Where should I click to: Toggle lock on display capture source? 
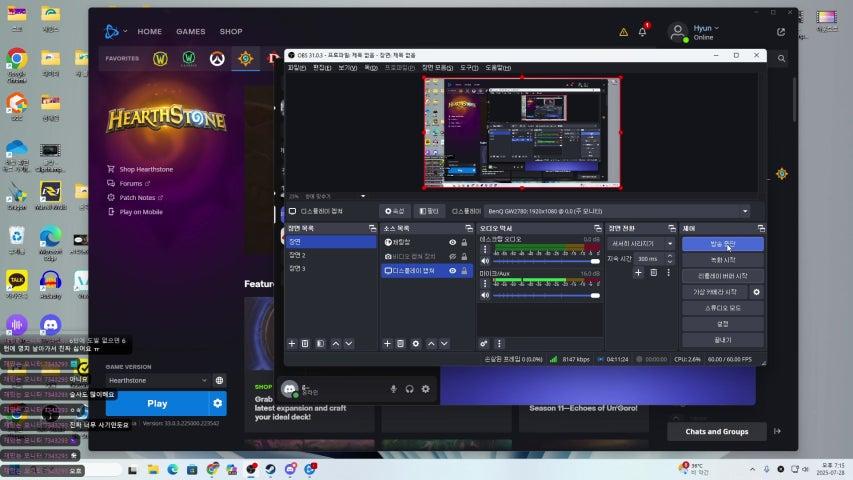coord(464,270)
